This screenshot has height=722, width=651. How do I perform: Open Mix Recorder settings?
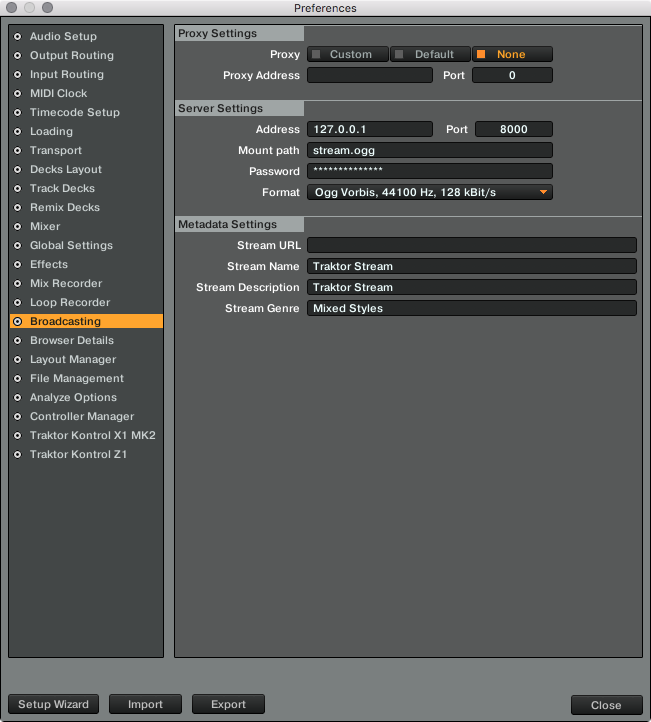point(86,283)
